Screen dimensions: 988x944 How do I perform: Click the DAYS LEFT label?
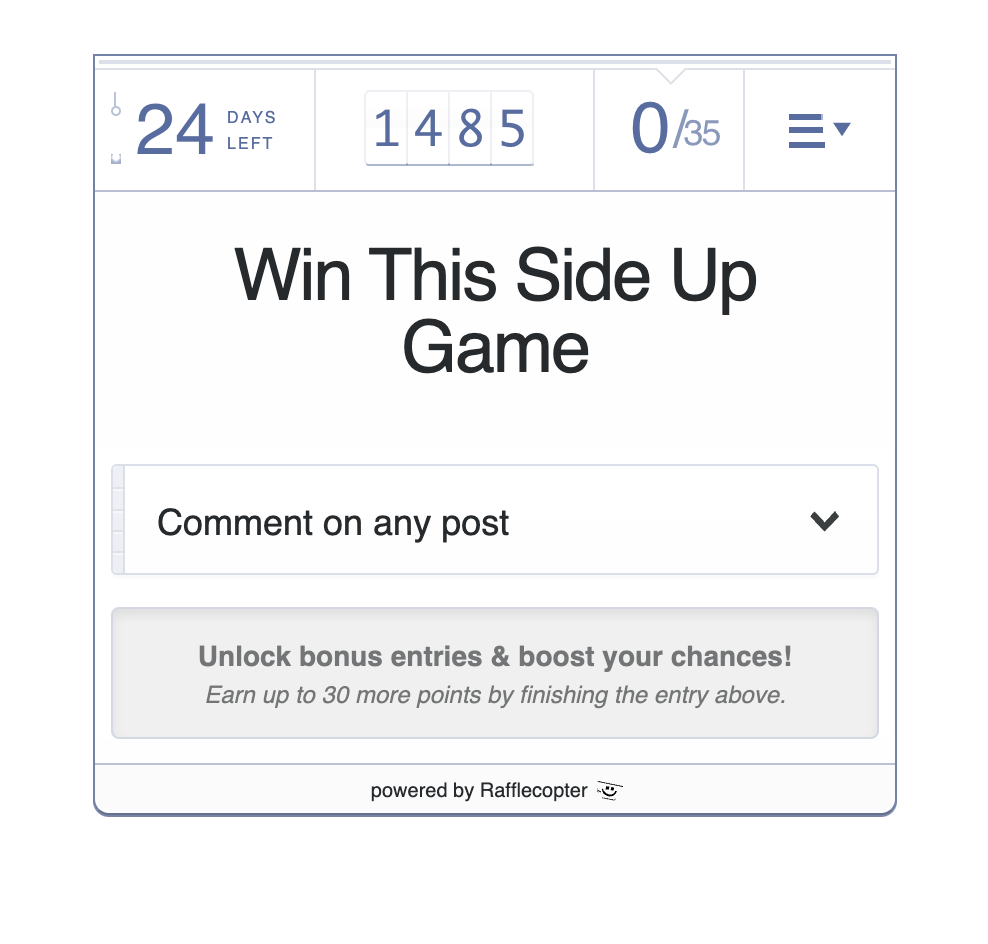pos(251,130)
